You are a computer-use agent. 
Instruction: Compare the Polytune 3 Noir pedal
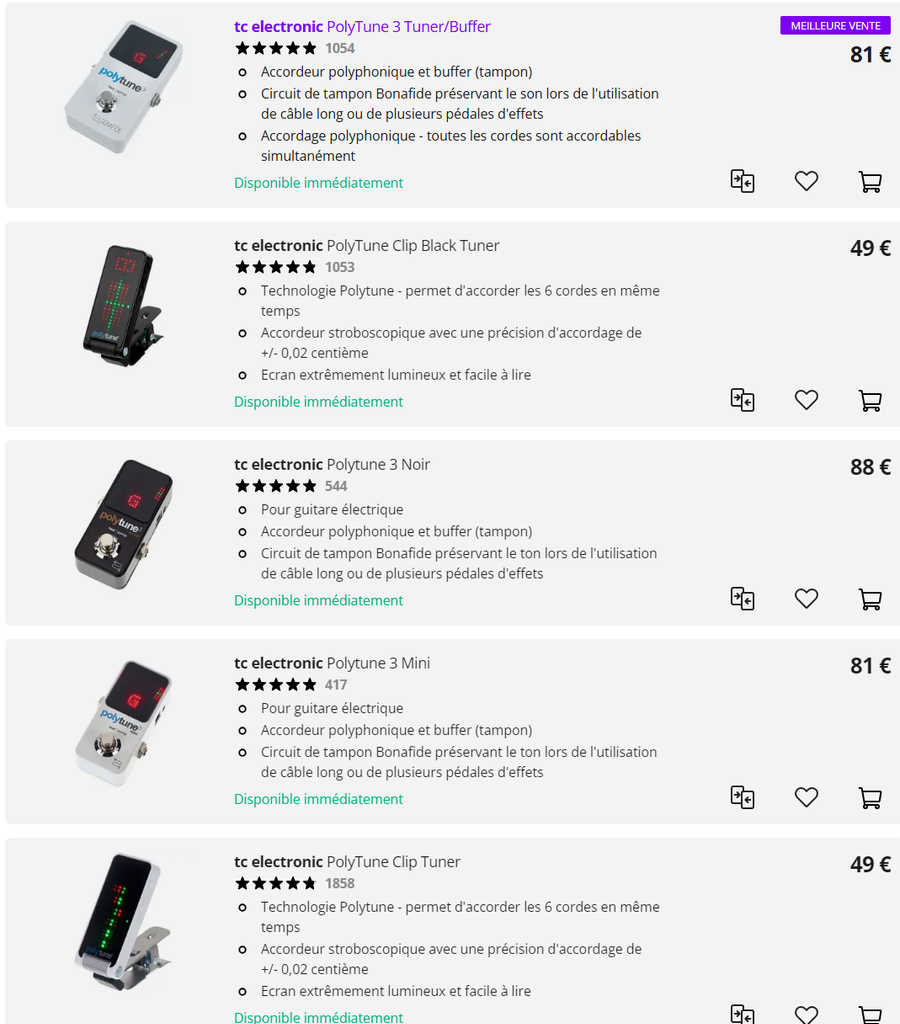tap(742, 599)
